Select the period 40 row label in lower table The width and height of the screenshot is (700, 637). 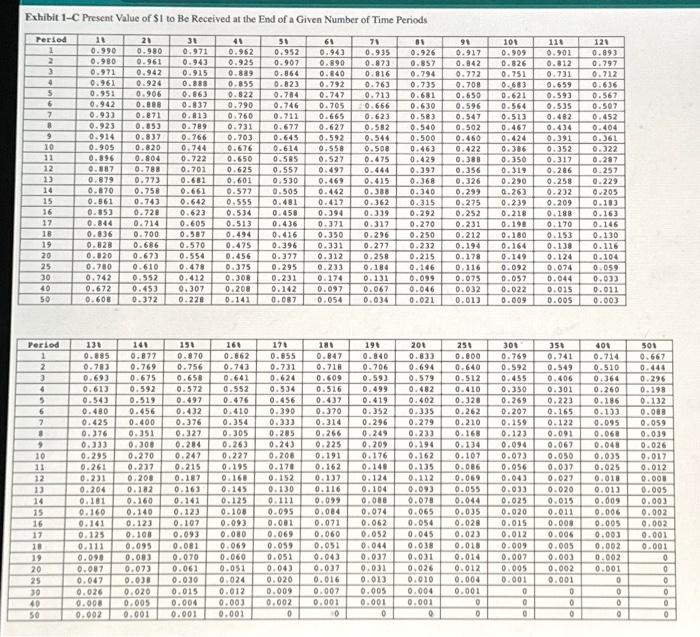(x=35, y=604)
